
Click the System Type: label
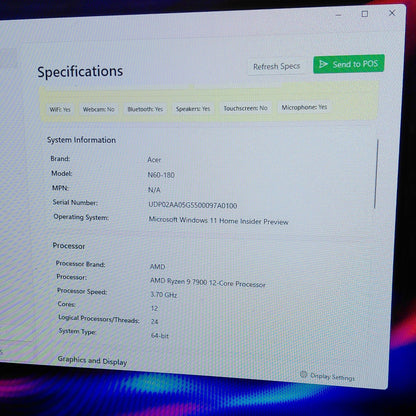coord(77,331)
